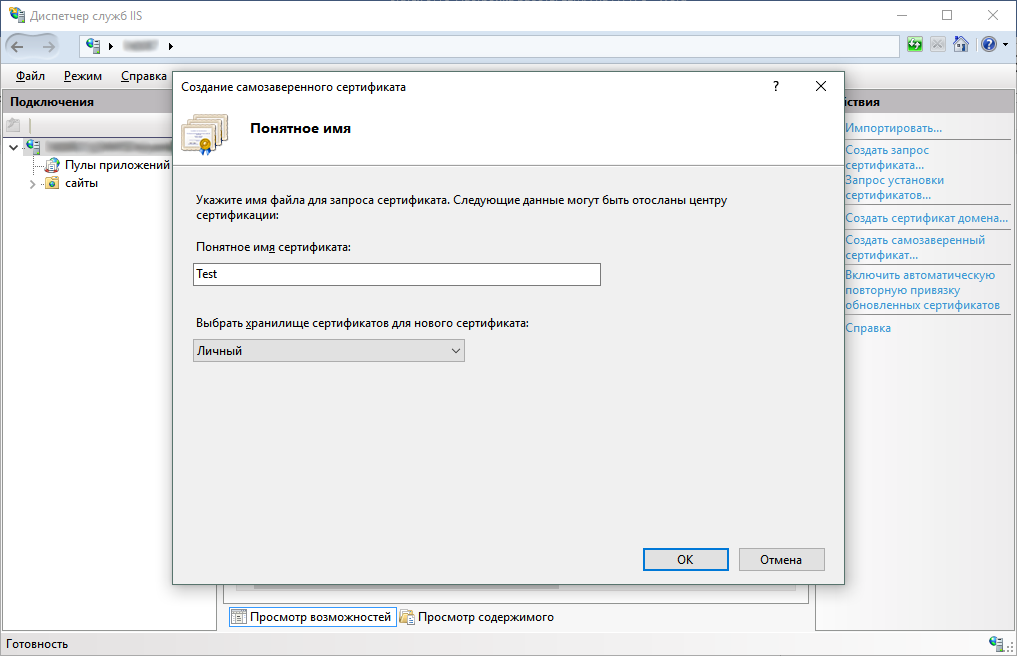The height and width of the screenshot is (656, 1017).
Task: Click the certificate friendly name field containing Test
Action: pos(396,274)
